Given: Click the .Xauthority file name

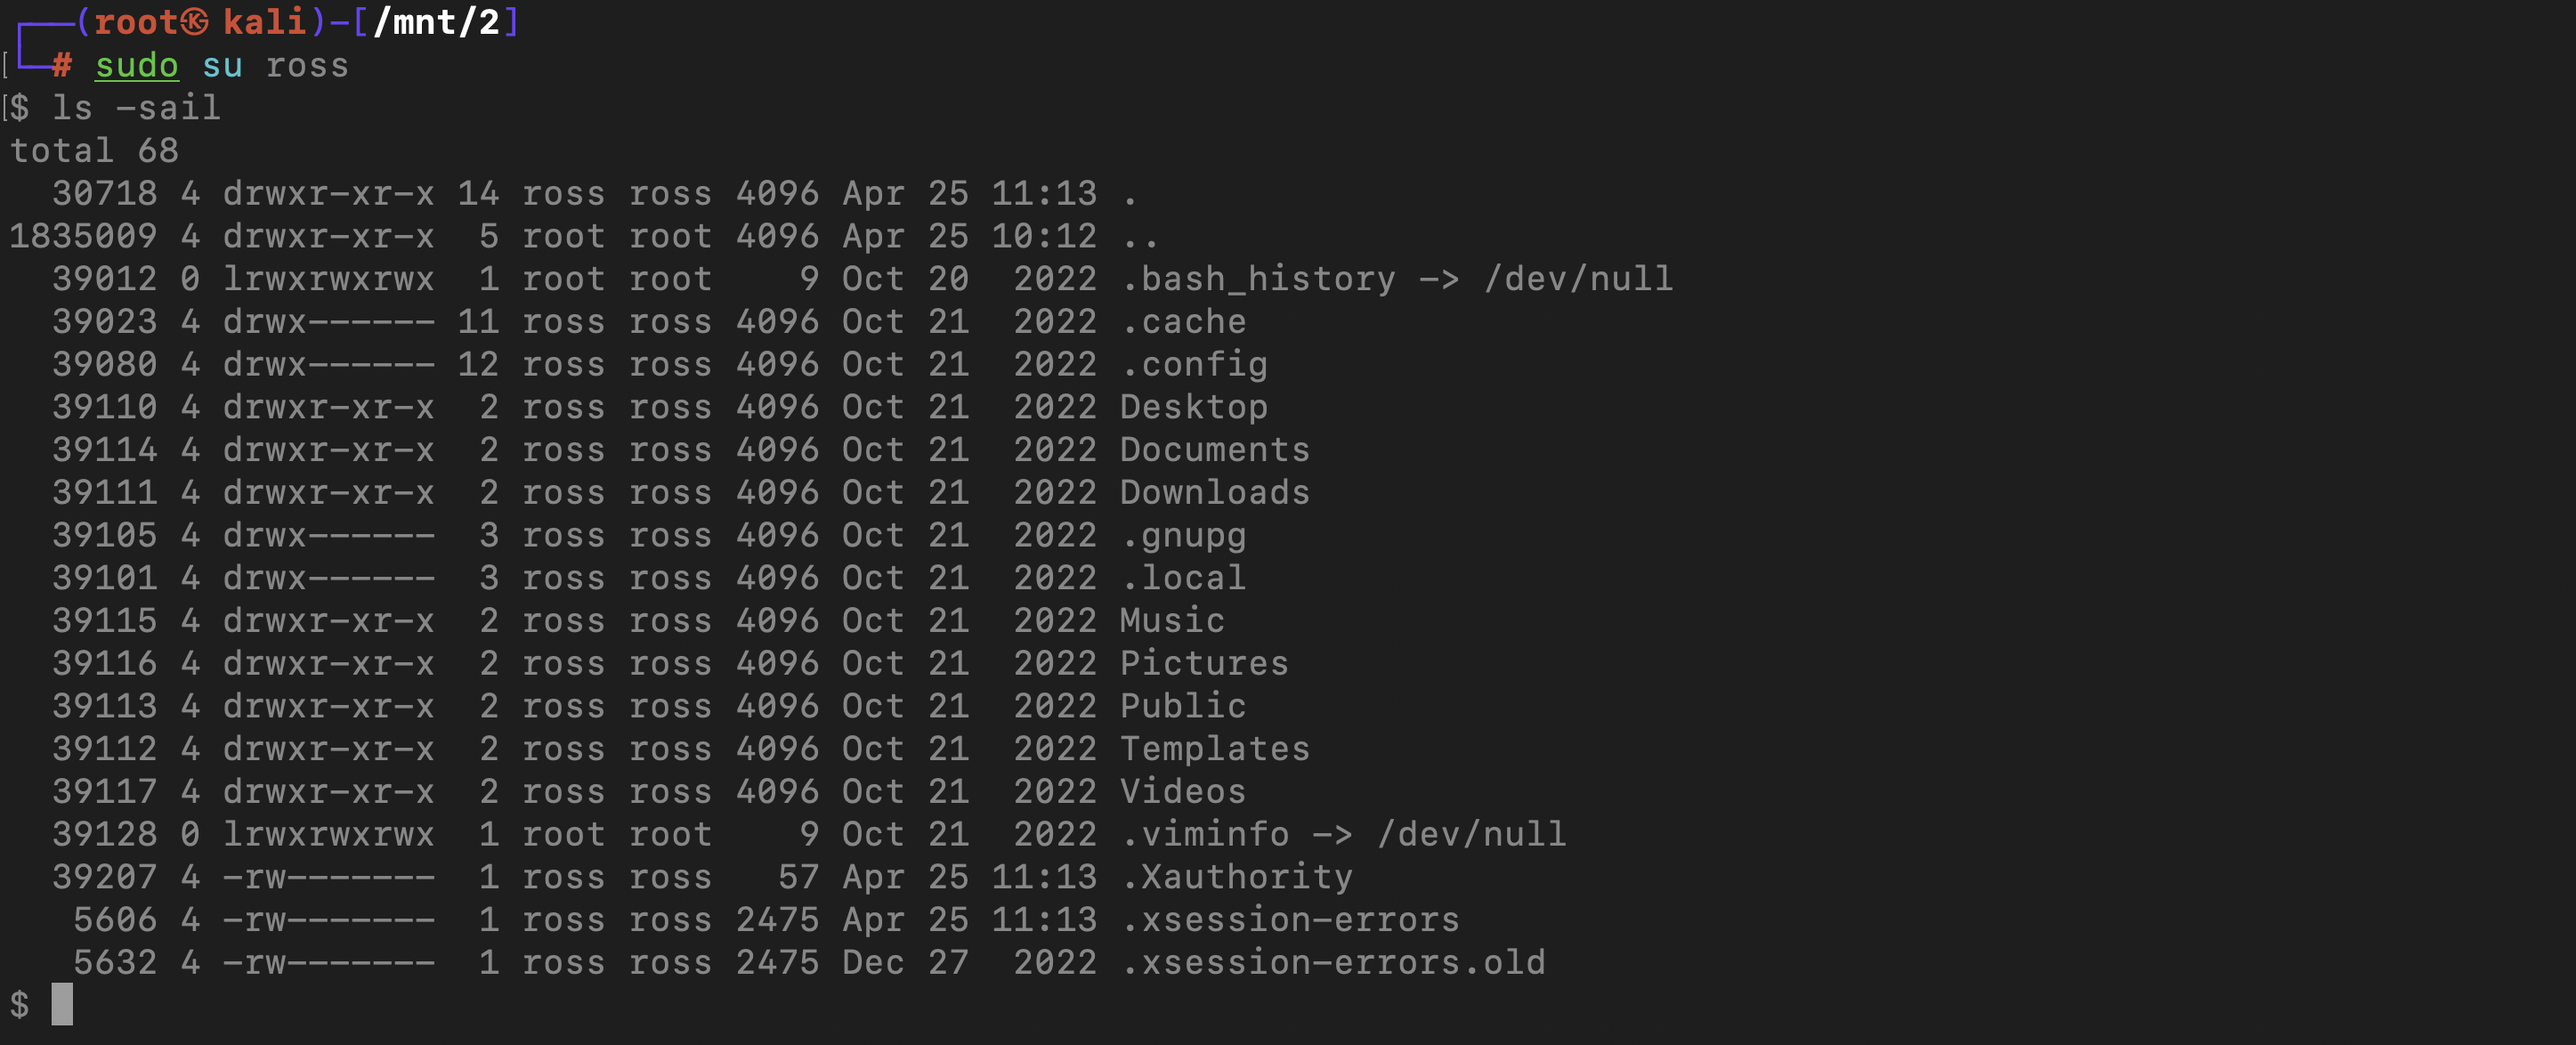Looking at the screenshot, I should click(1236, 877).
